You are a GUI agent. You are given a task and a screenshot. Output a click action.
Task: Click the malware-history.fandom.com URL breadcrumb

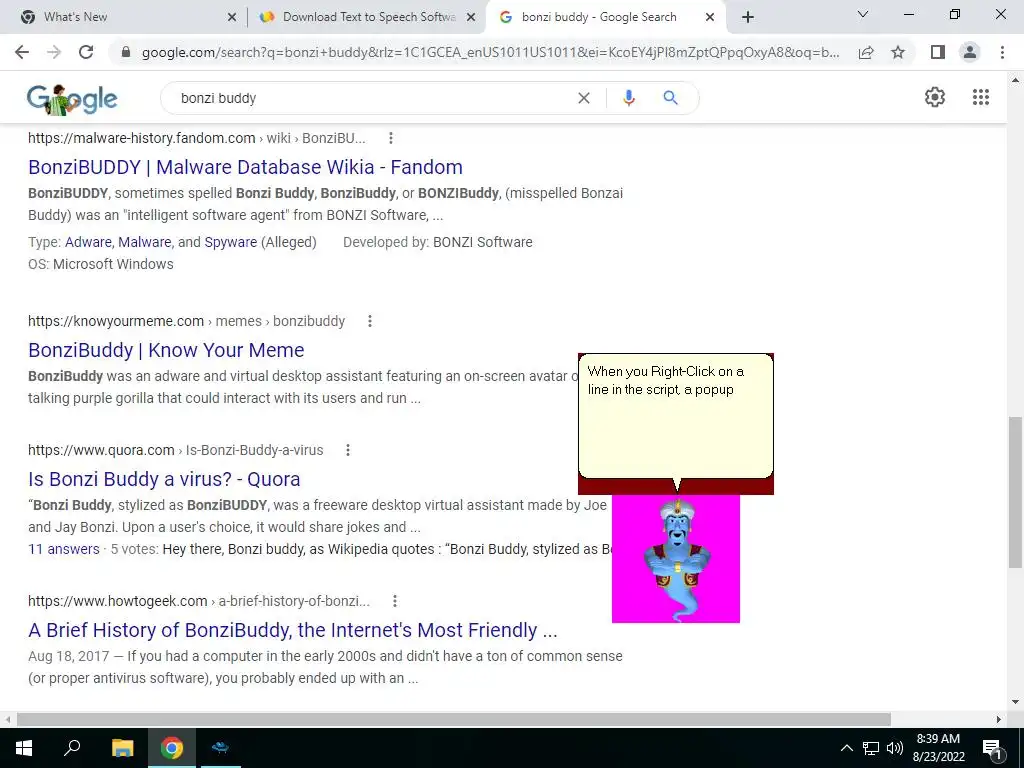(x=197, y=138)
